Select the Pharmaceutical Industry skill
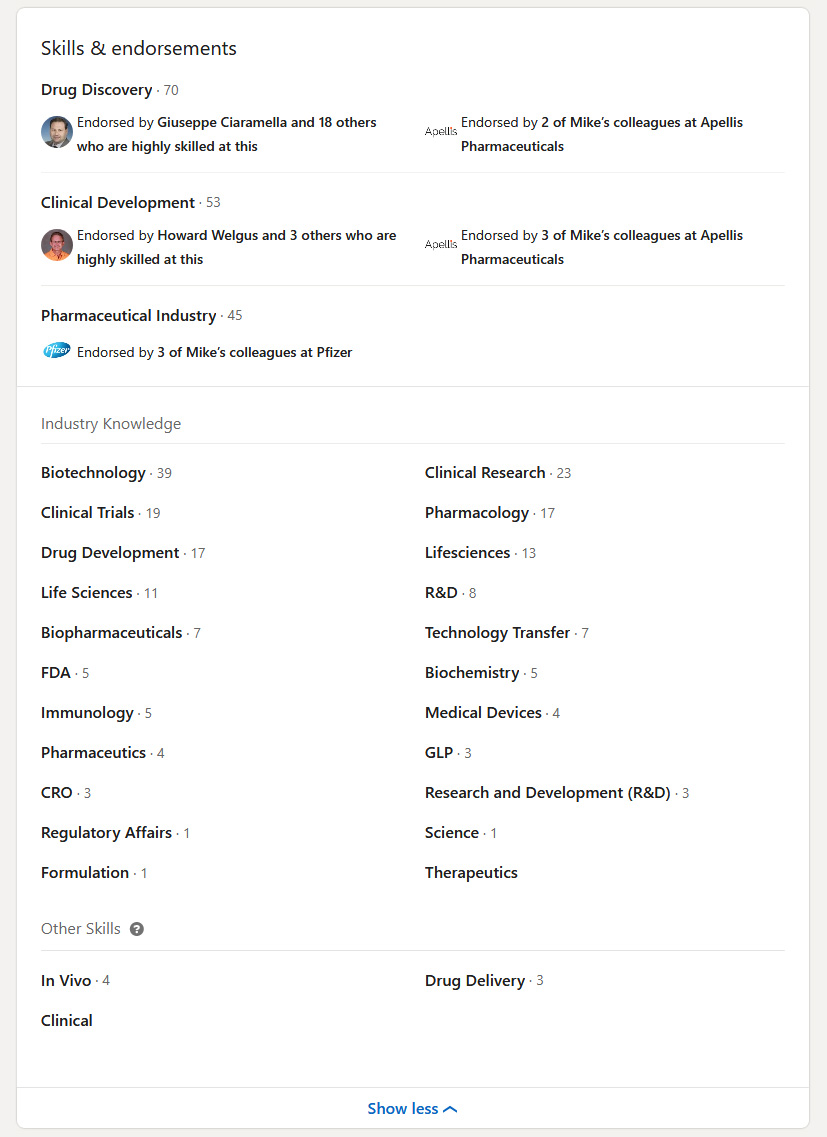The width and height of the screenshot is (827, 1137). (x=128, y=315)
